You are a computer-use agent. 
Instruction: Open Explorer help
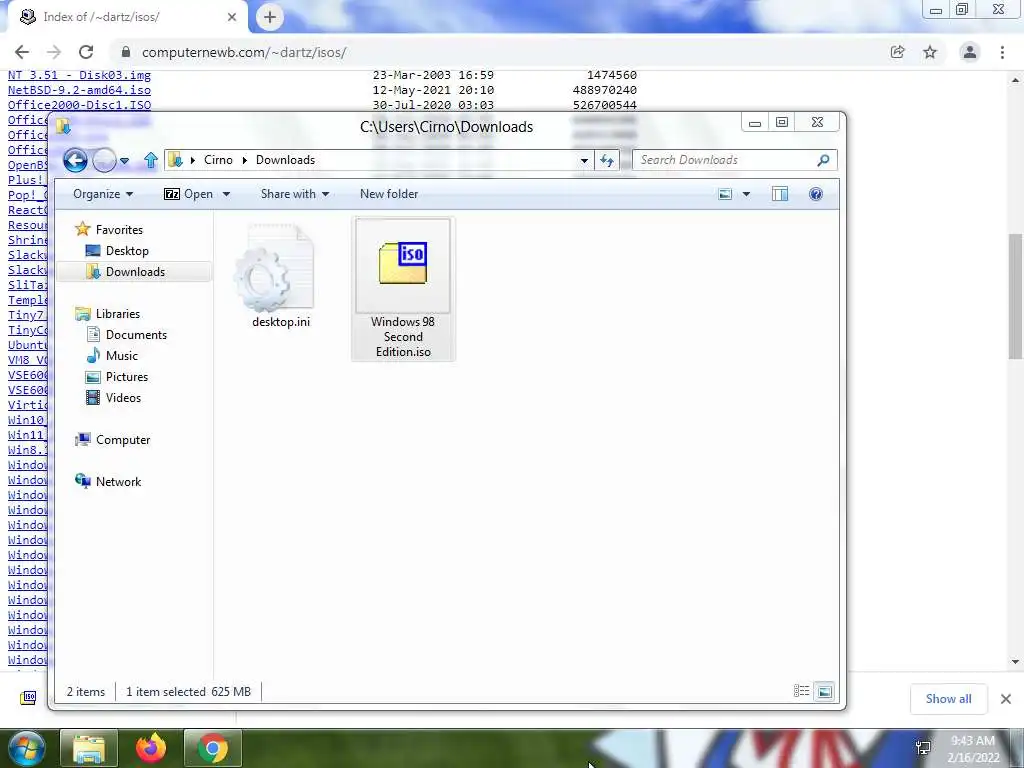click(x=816, y=194)
